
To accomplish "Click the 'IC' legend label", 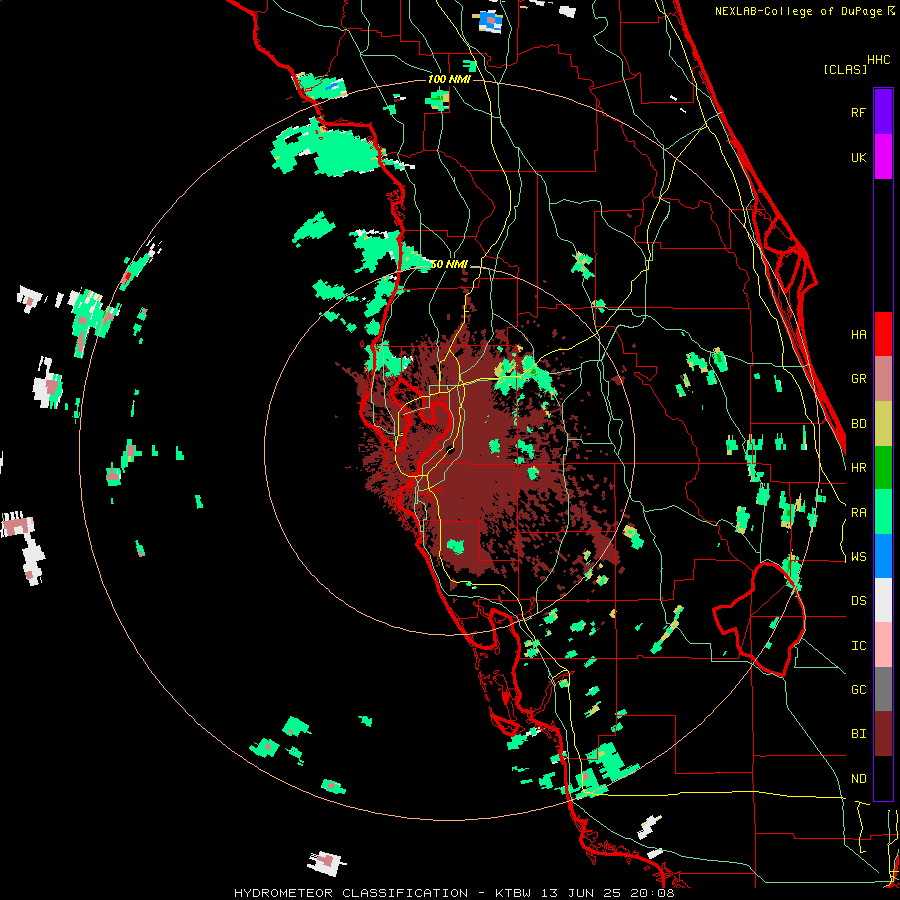I will click(x=858, y=646).
